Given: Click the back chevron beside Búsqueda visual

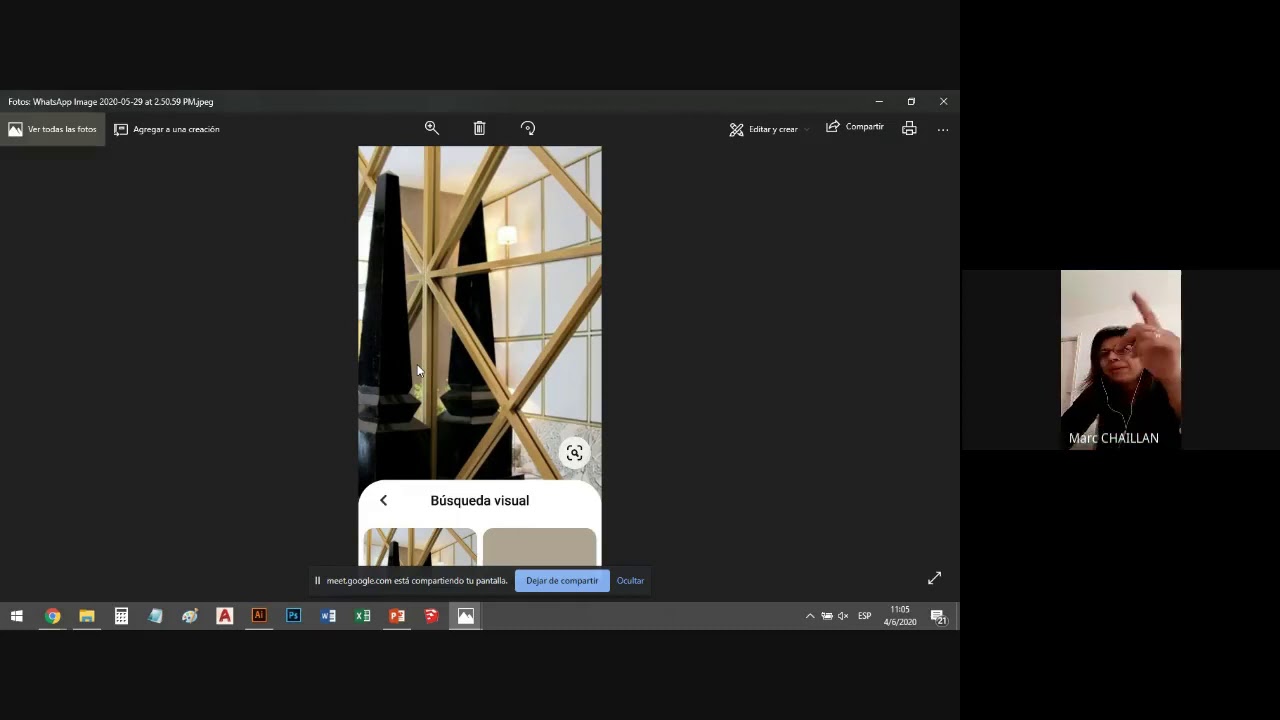Looking at the screenshot, I should pyautogui.click(x=383, y=501).
